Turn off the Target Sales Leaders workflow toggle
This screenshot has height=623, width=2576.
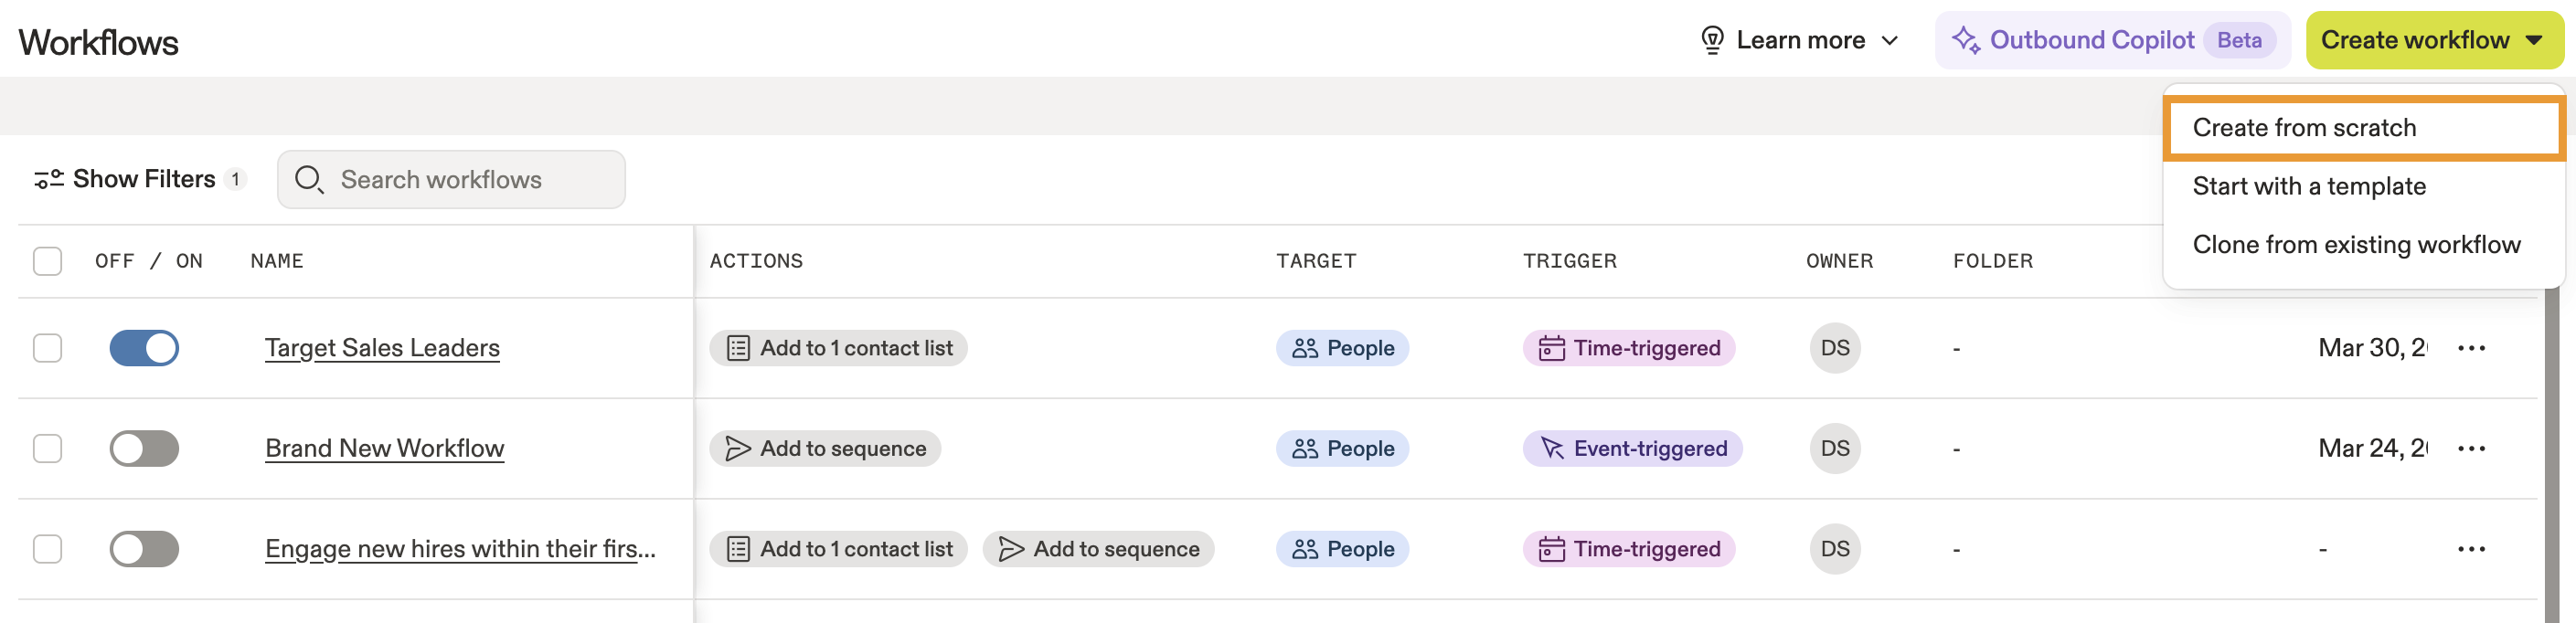coord(144,348)
